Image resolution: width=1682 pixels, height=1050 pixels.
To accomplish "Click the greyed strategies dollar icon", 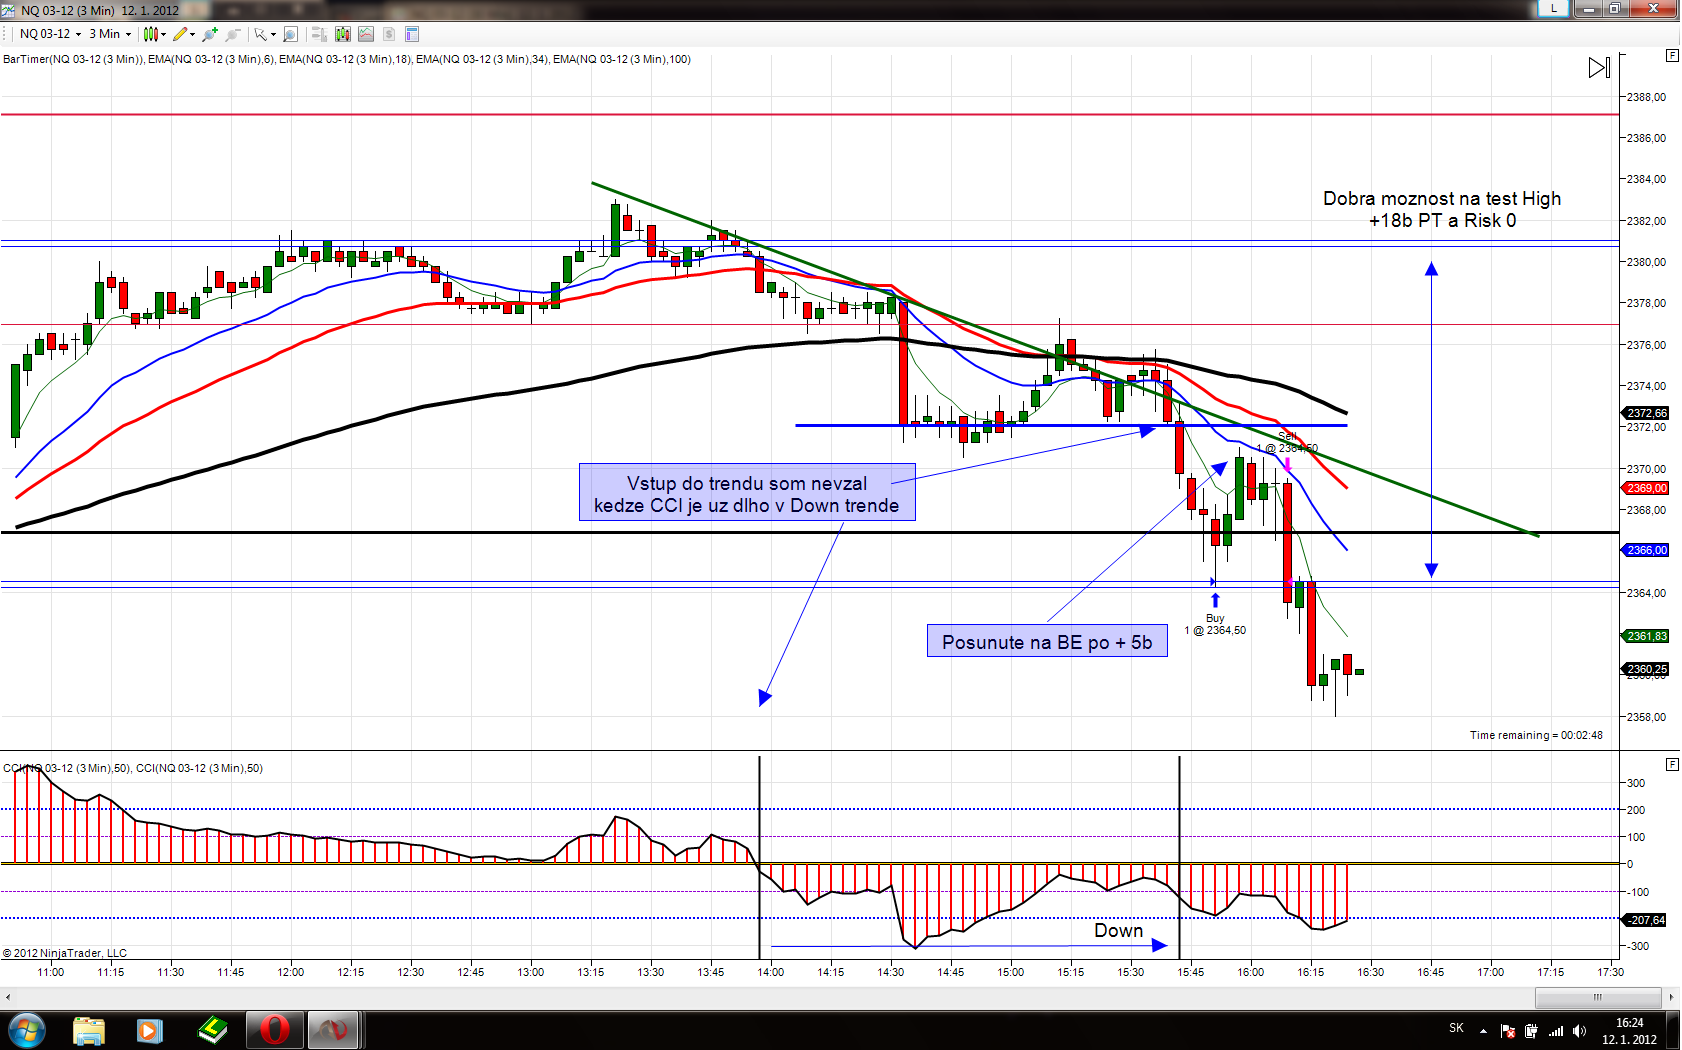I will [389, 34].
